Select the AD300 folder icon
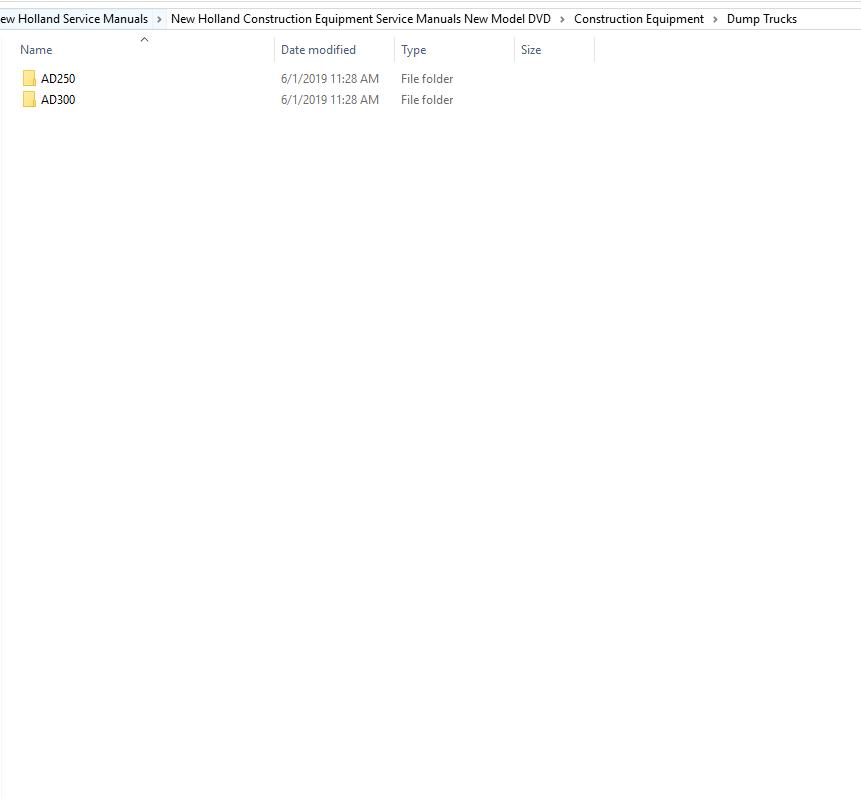Viewport: 861px width, 799px height. point(29,99)
